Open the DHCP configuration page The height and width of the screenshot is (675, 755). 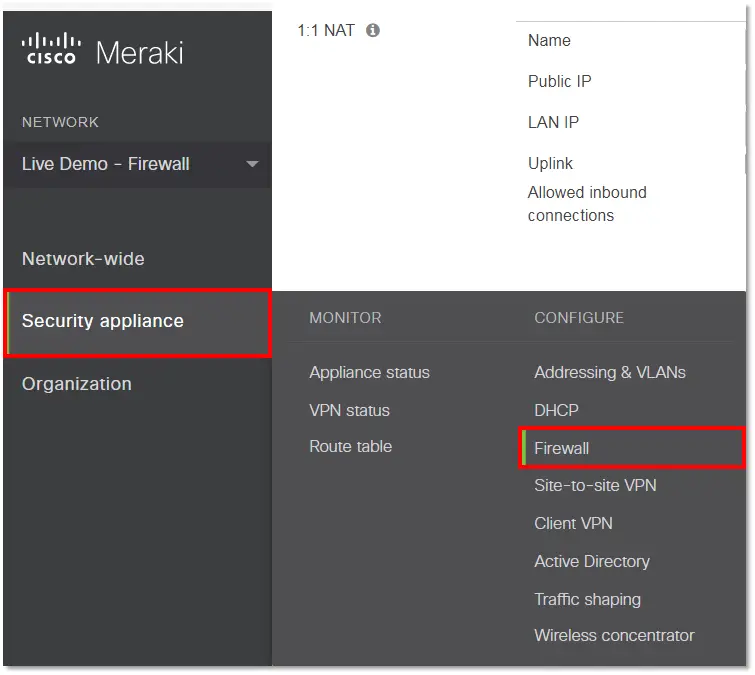pos(556,410)
